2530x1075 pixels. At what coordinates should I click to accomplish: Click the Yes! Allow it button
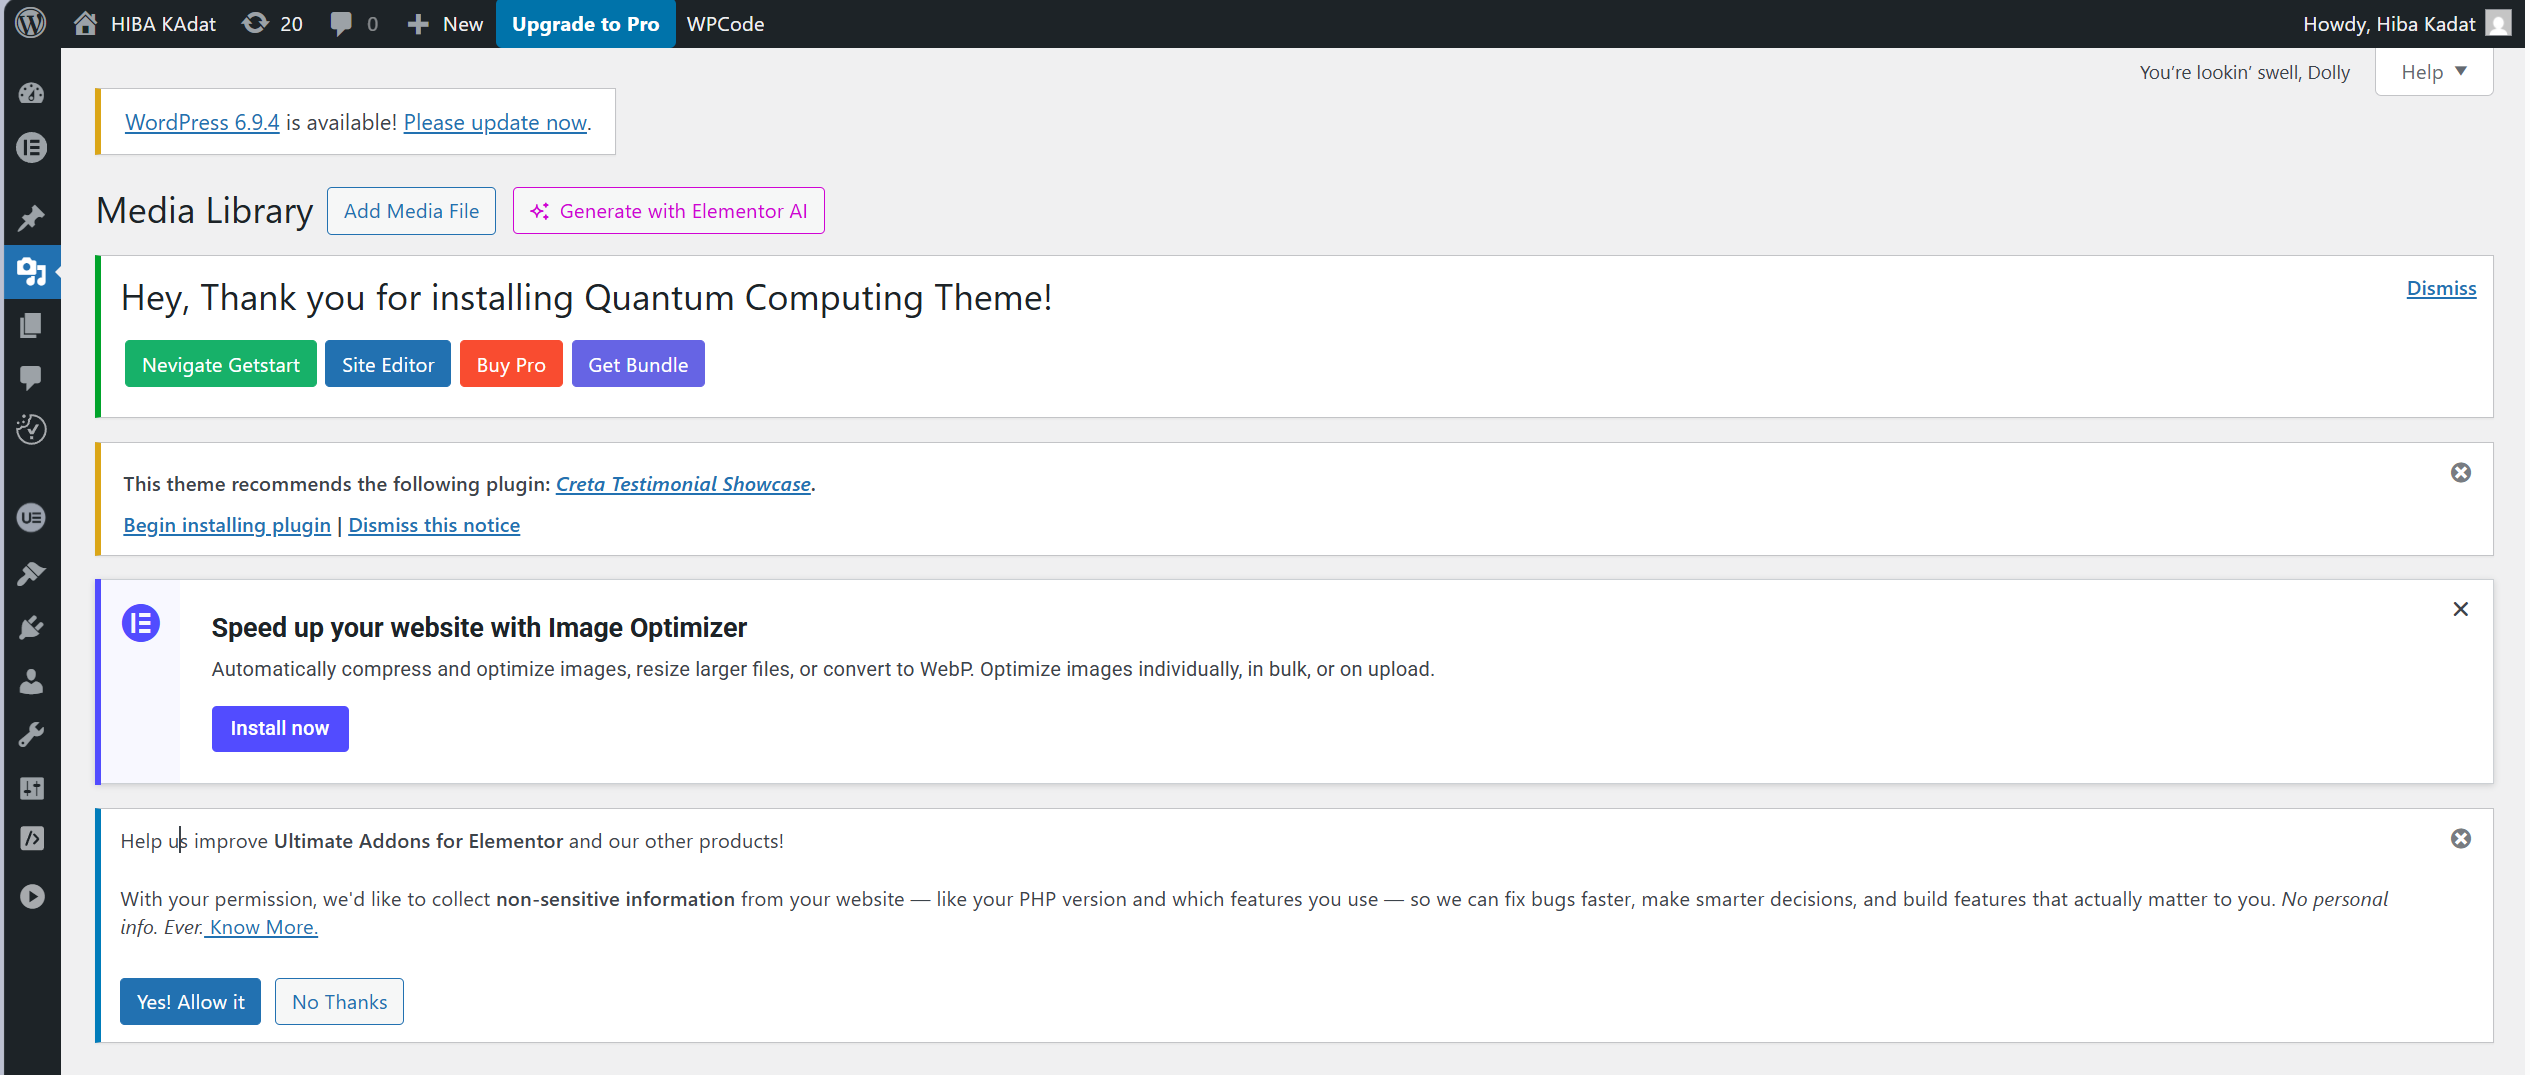[x=190, y=1001]
